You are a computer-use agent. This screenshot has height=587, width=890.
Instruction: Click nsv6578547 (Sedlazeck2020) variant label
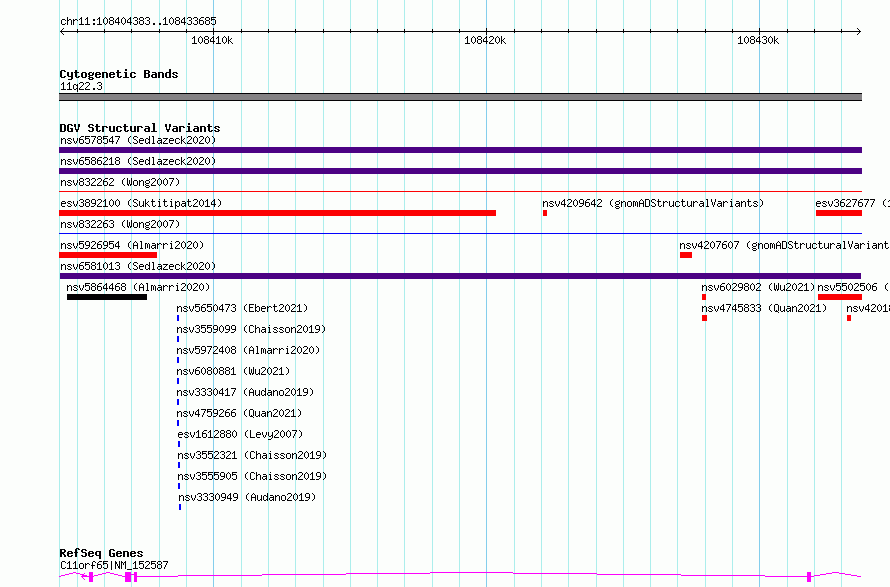click(x=138, y=140)
